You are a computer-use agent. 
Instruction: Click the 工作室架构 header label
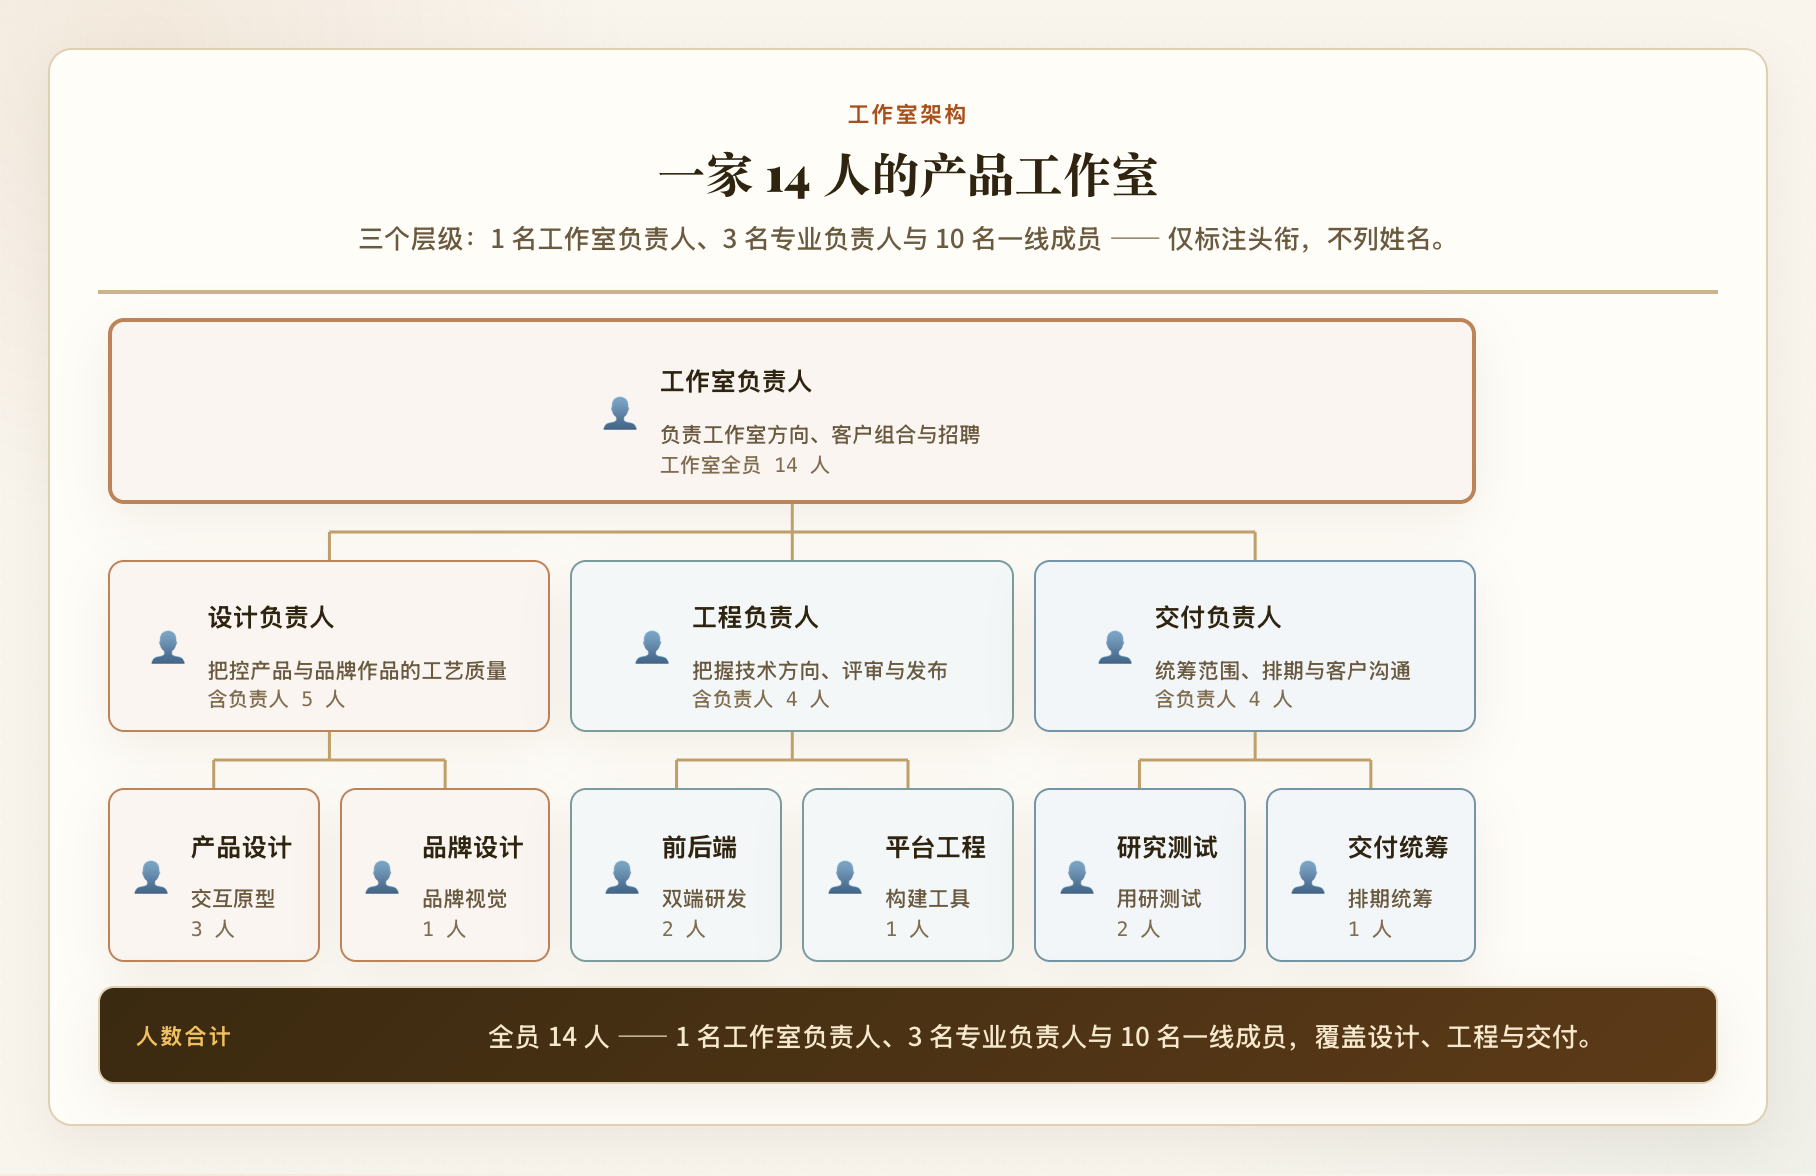pyautogui.click(x=908, y=115)
